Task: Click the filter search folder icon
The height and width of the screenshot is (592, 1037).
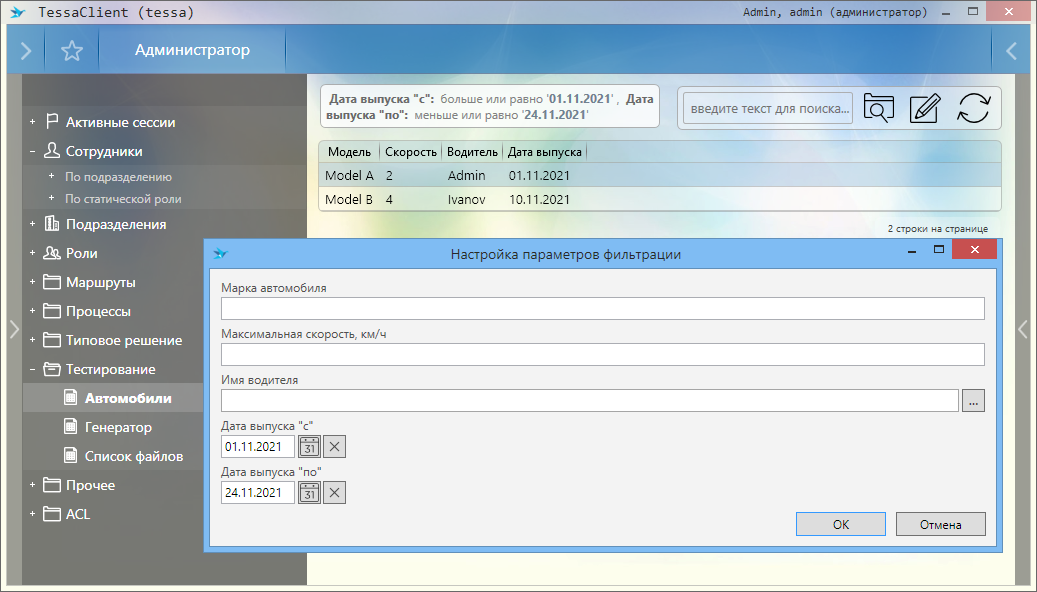Action: [878, 108]
